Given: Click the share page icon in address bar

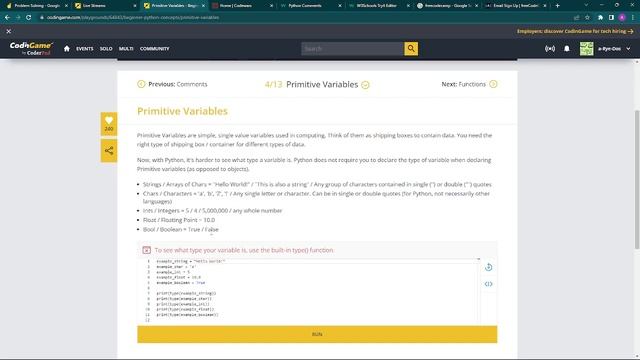Looking at the screenshot, I should coord(576,18).
